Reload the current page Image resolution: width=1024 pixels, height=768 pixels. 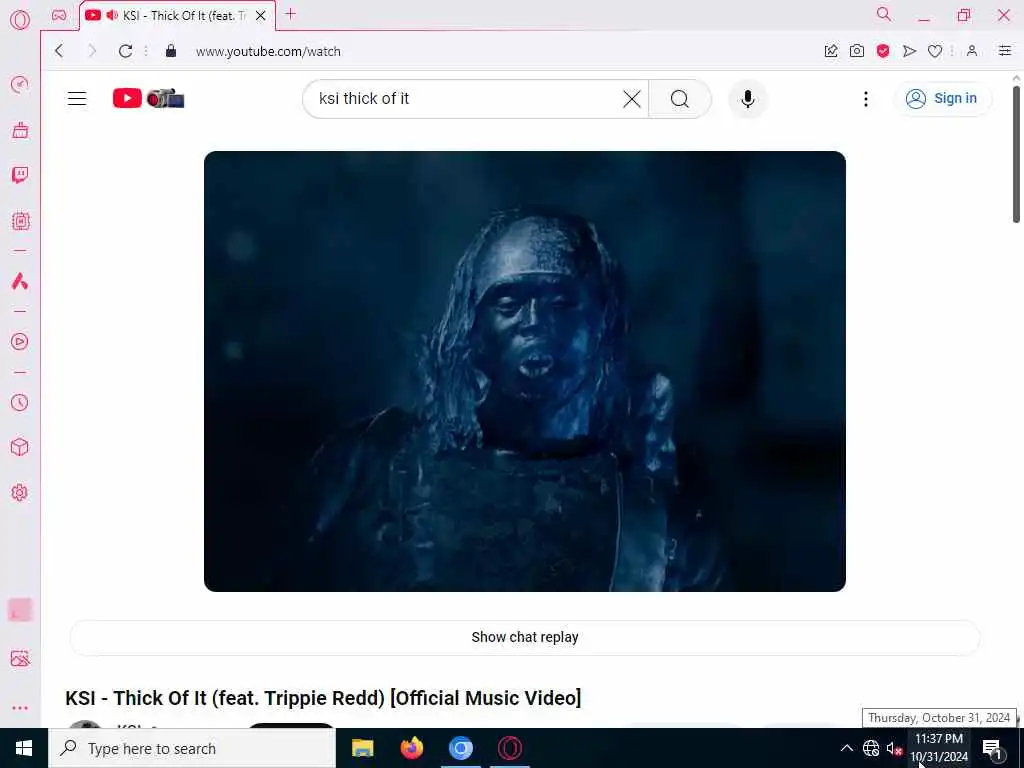(x=125, y=51)
